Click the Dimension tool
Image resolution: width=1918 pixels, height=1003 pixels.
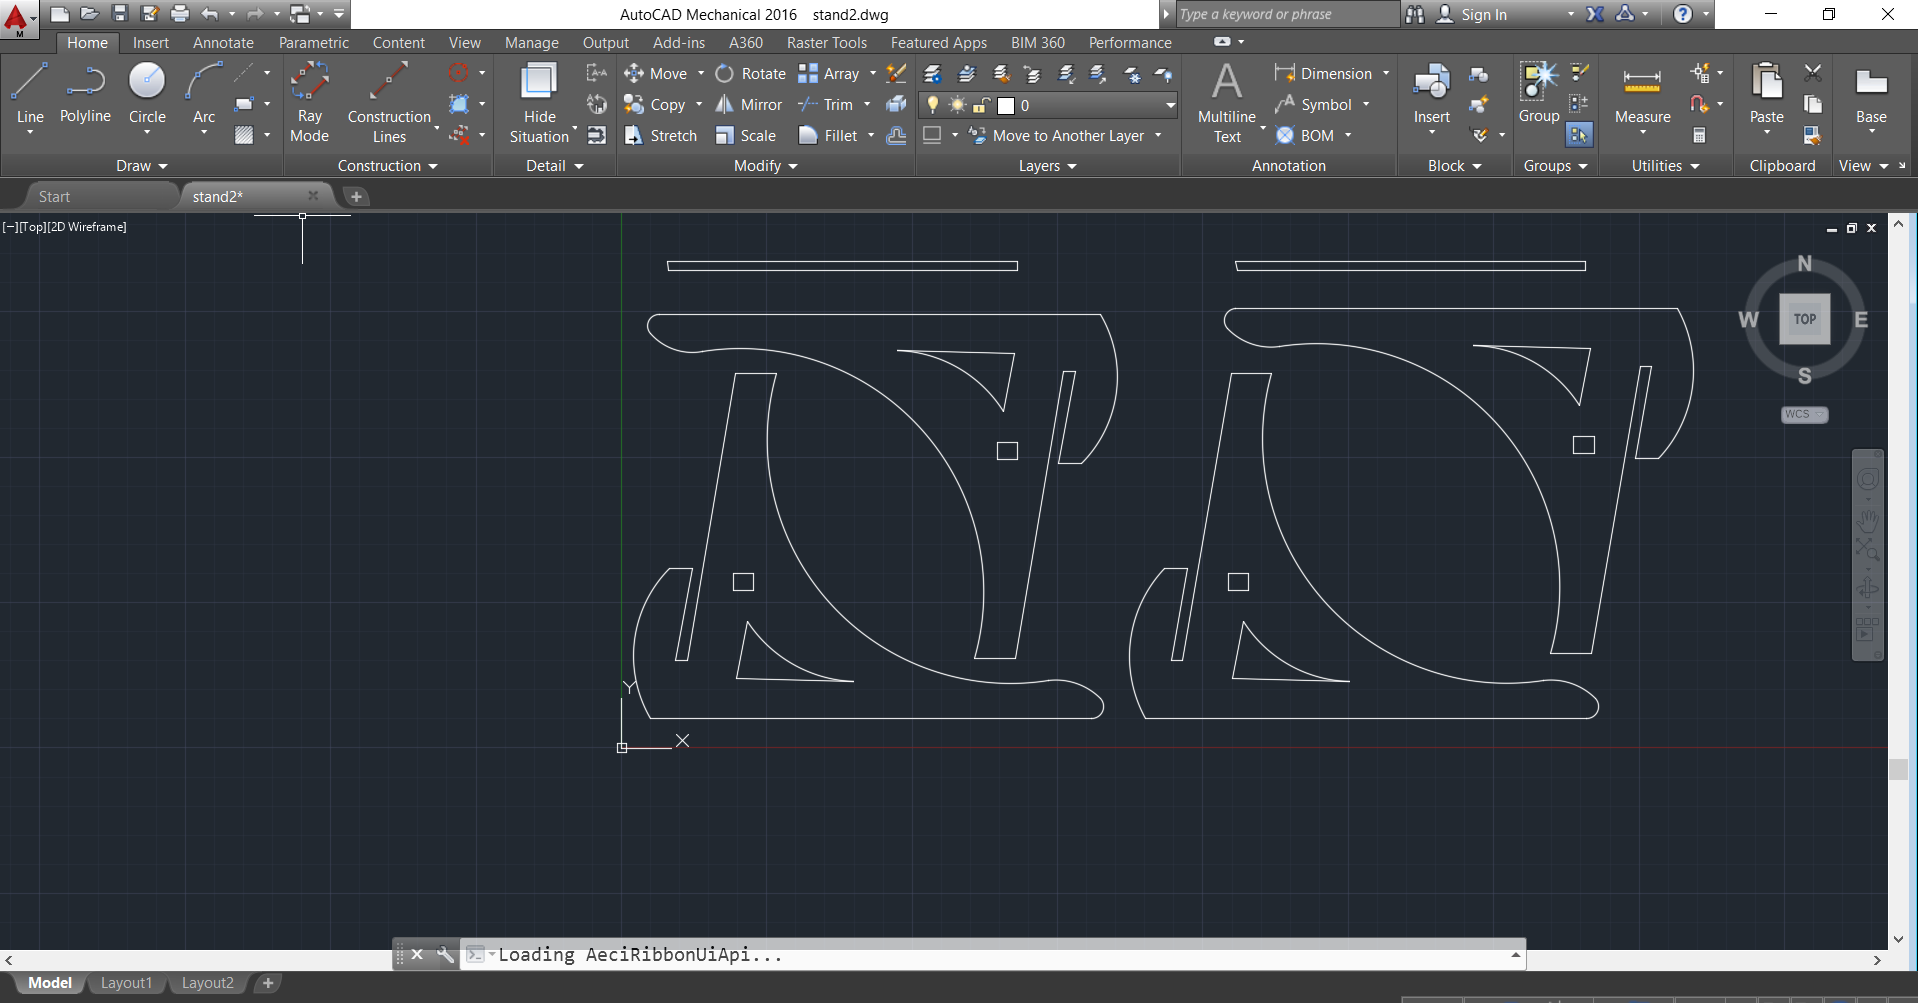(1323, 74)
